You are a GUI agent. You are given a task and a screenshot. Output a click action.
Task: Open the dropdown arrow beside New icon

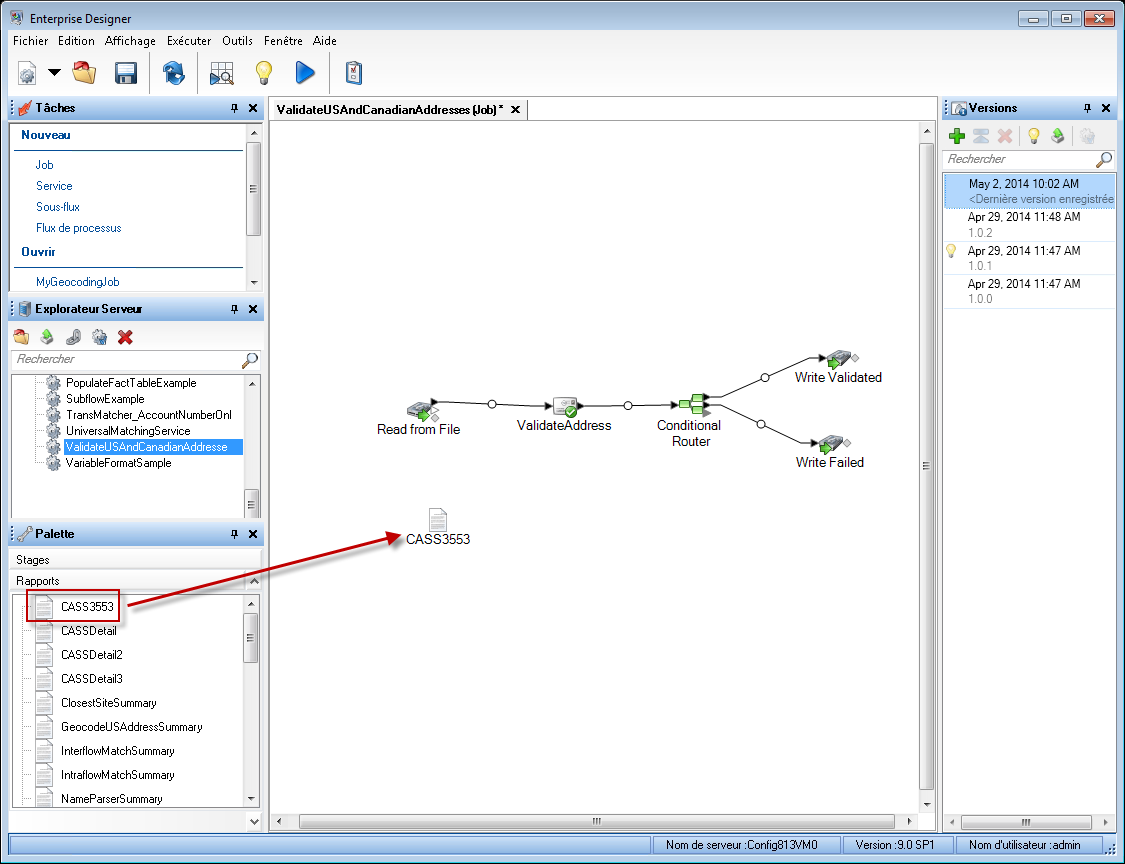pos(54,73)
